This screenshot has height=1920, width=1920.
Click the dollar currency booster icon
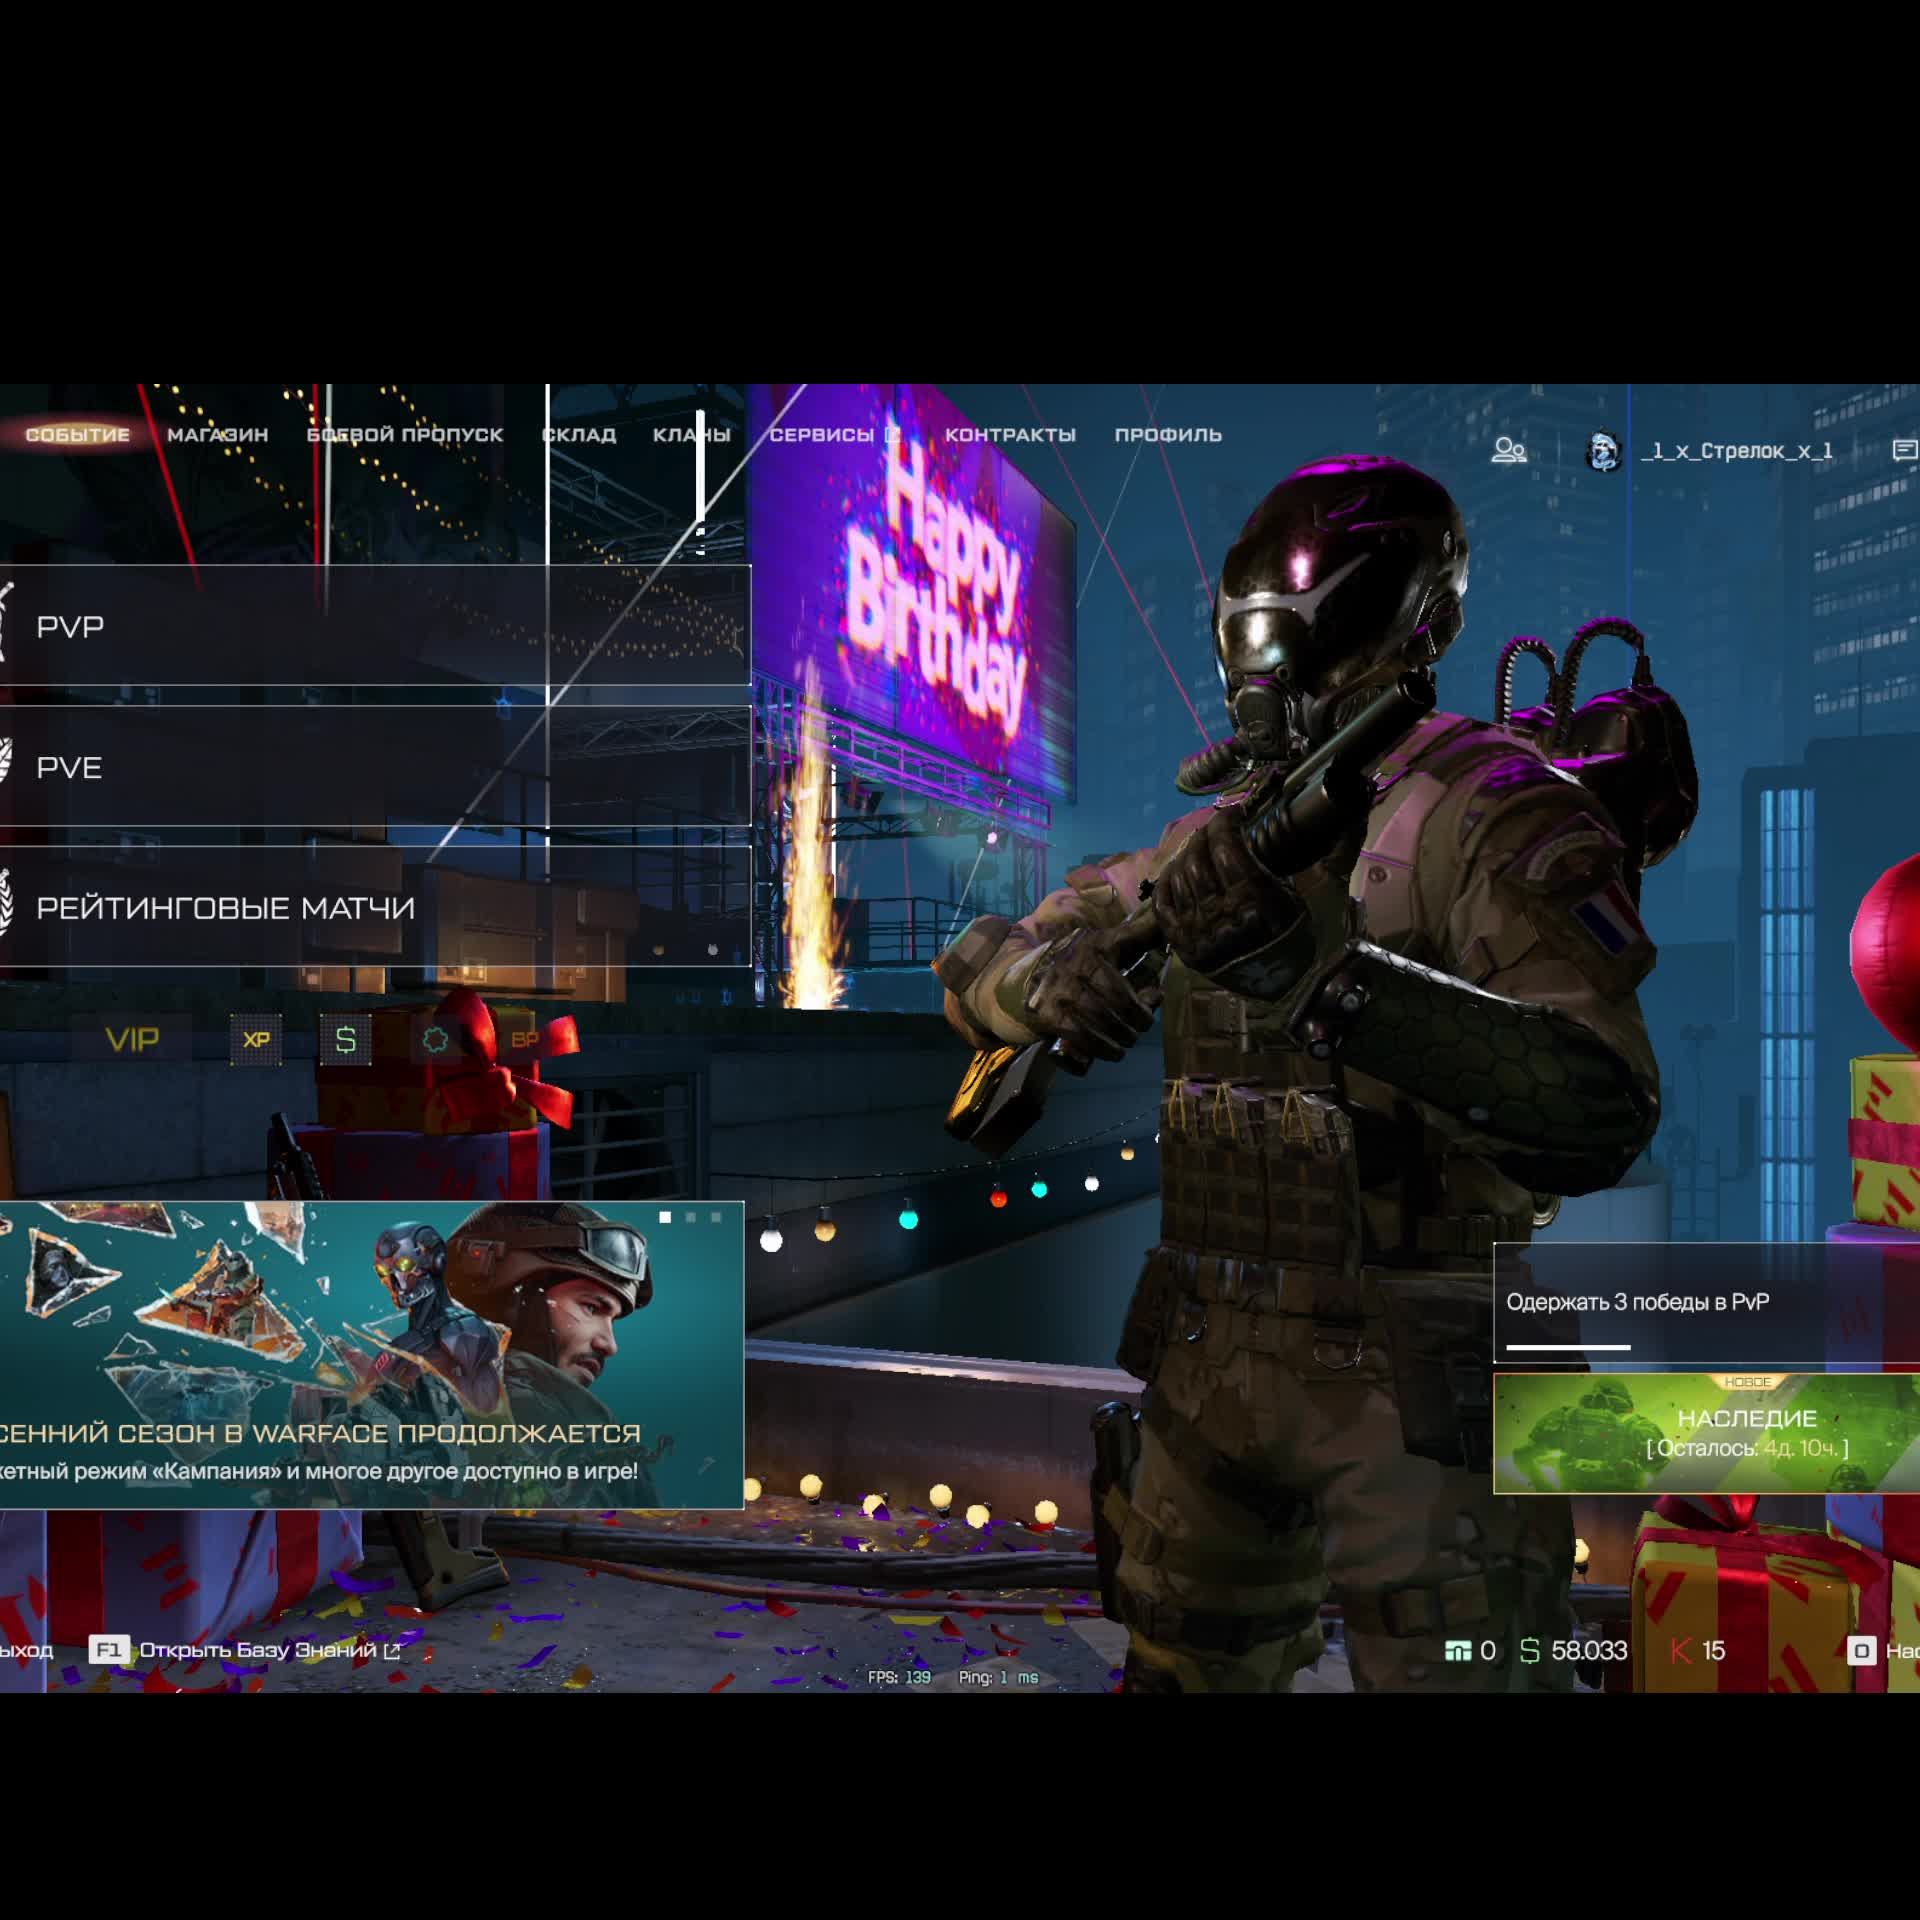[345, 1040]
